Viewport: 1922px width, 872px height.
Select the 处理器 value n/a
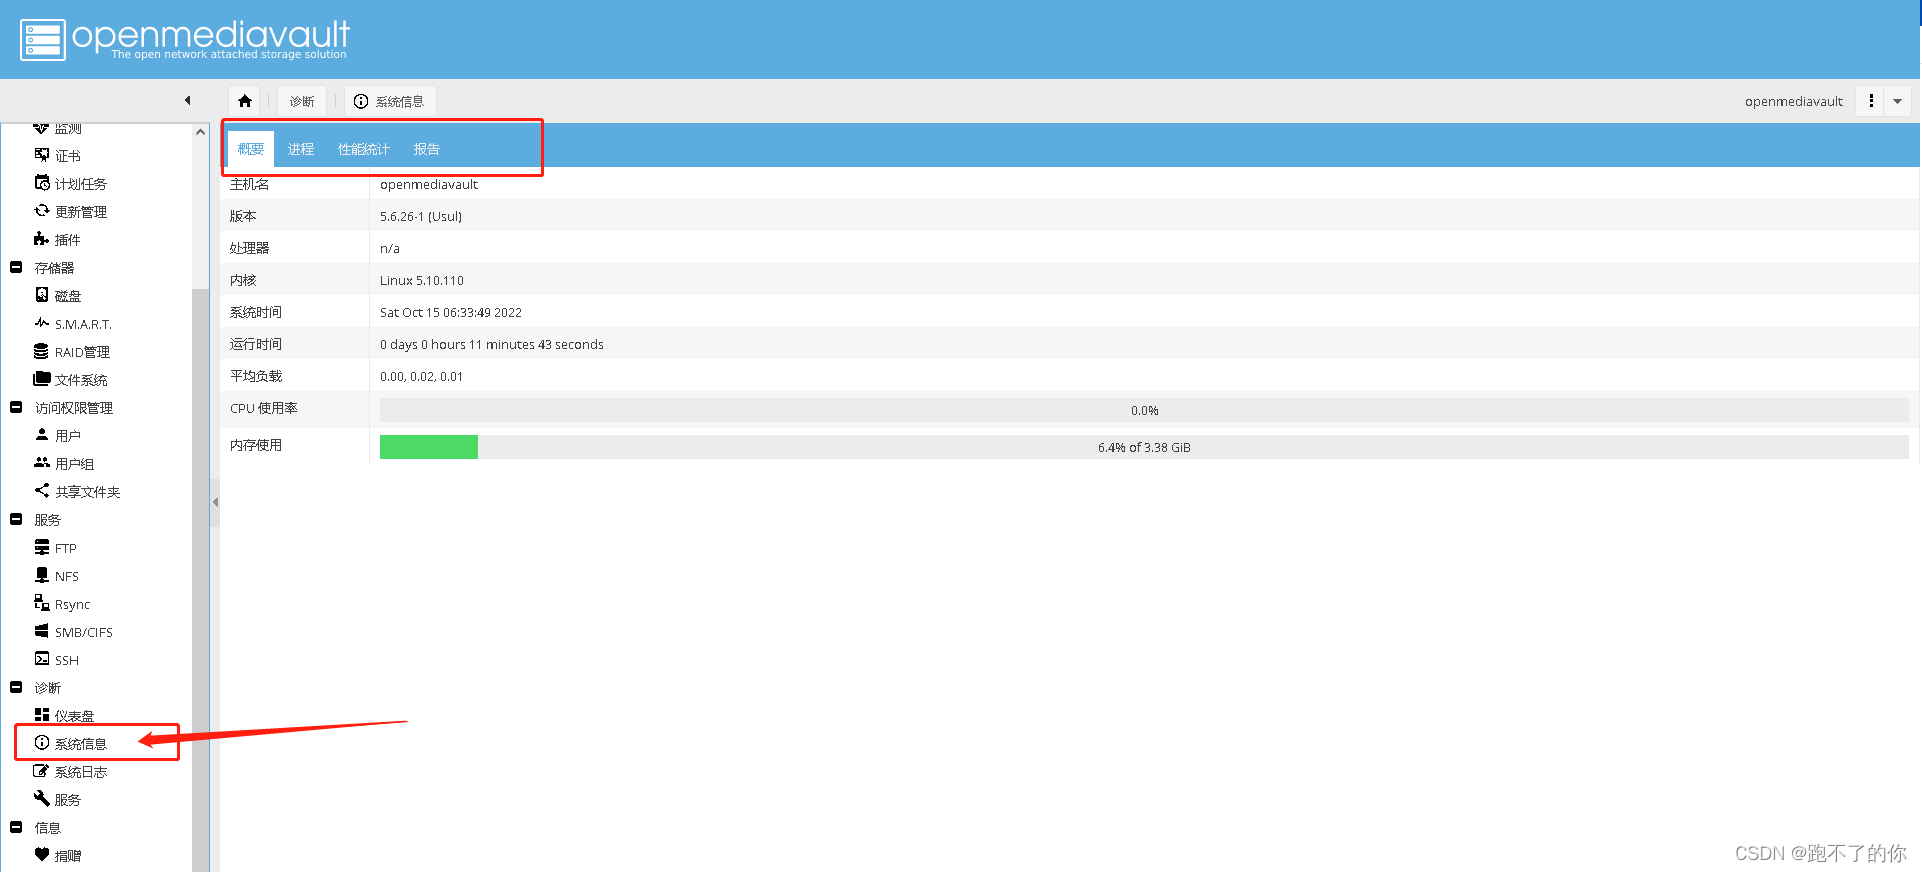390,248
